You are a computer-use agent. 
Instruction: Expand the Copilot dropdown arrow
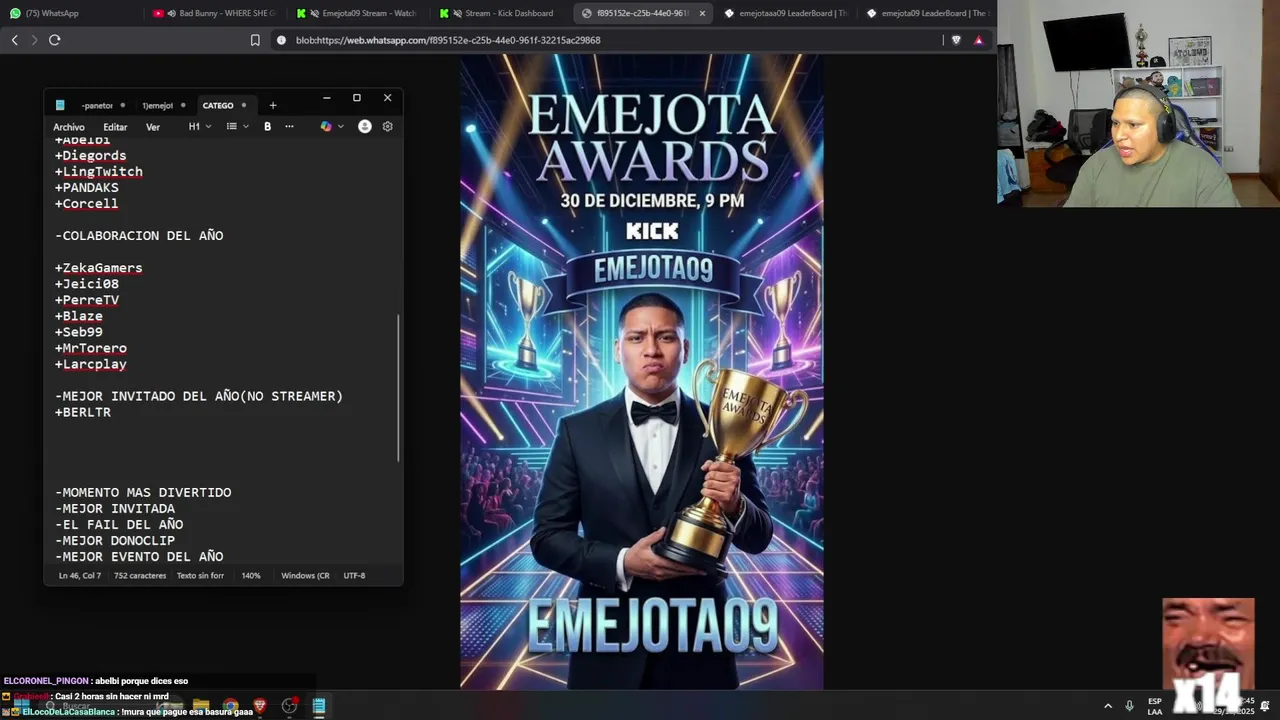pyautogui.click(x=341, y=127)
